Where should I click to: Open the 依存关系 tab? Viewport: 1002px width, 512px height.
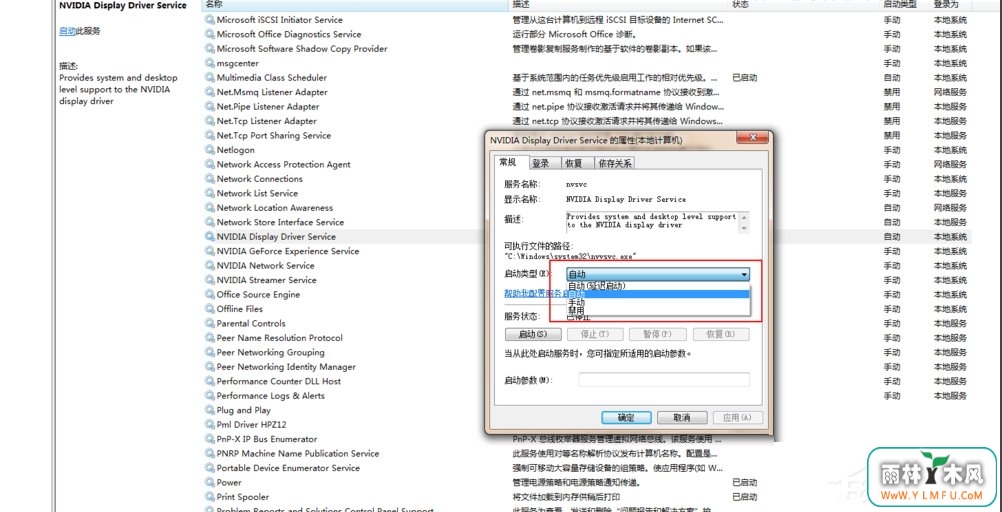(x=615, y=164)
